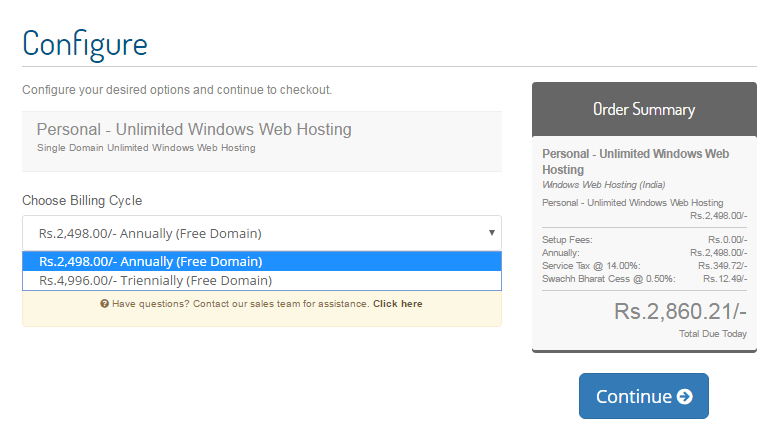This screenshot has width=780, height=428.
Task: Select the Annually Rs.2,498.00 option
Action: point(150,262)
